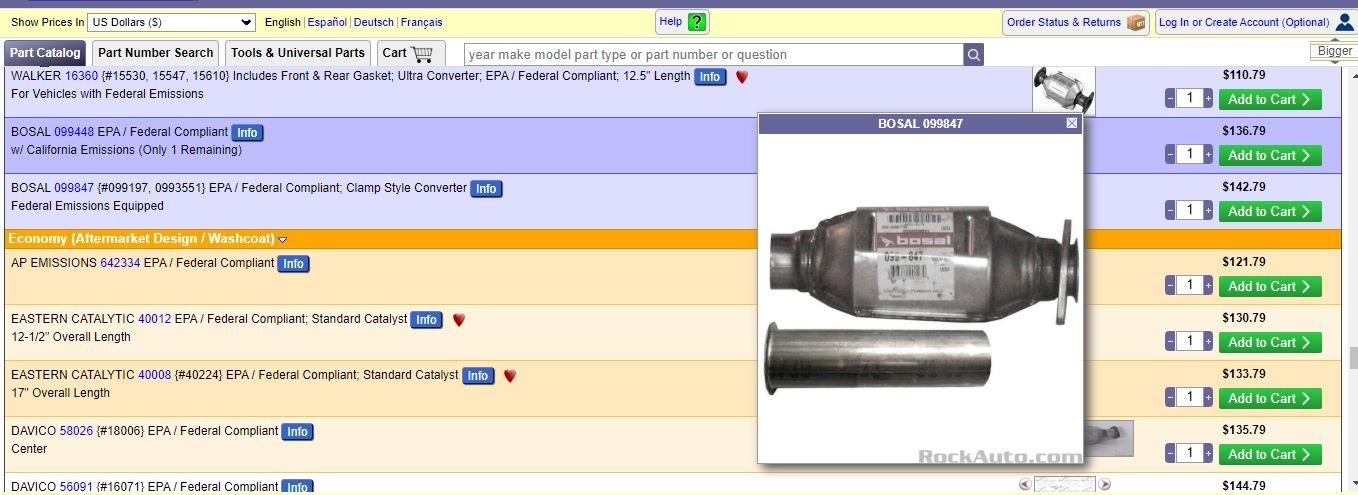Click the year make model search field

click(714, 55)
